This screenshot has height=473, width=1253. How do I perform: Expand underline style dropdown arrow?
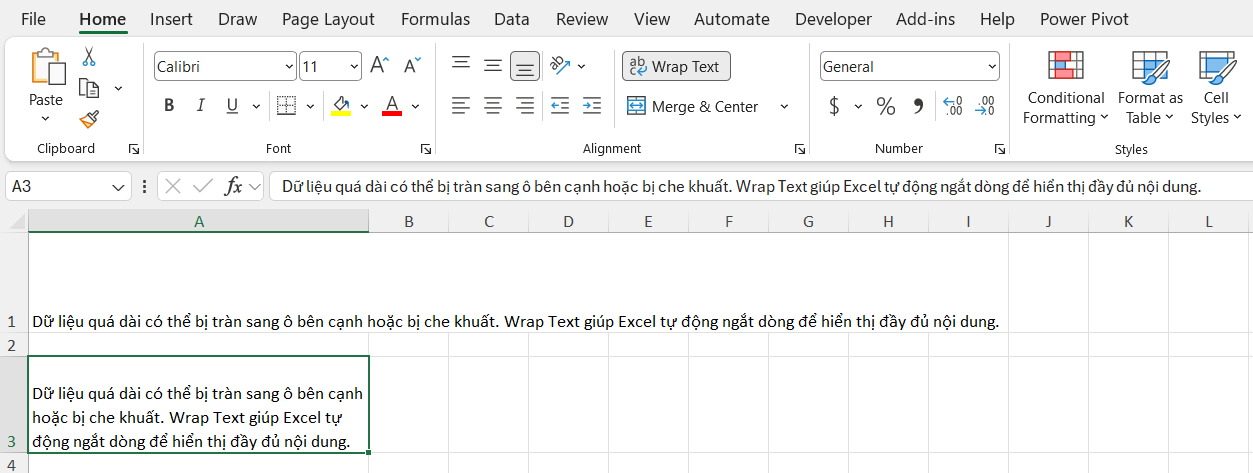pos(256,106)
